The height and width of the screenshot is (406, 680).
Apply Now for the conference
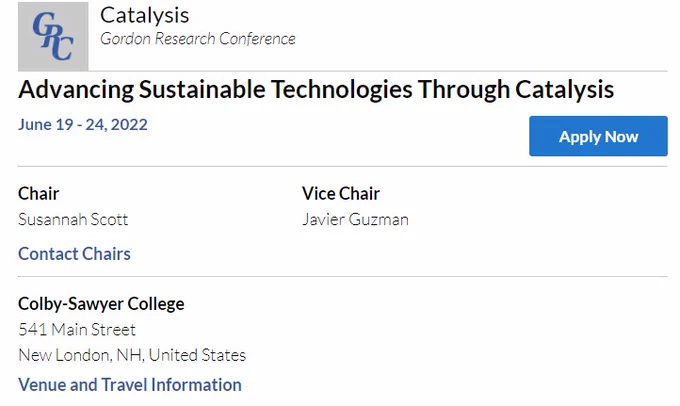click(x=598, y=136)
